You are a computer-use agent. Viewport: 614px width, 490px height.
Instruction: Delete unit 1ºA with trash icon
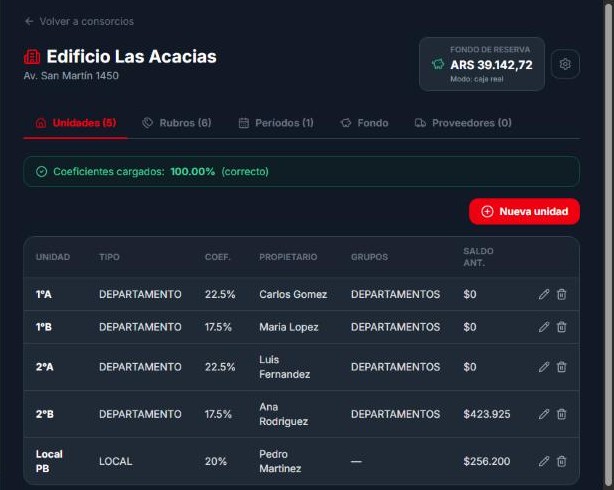[x=562, y=294]
